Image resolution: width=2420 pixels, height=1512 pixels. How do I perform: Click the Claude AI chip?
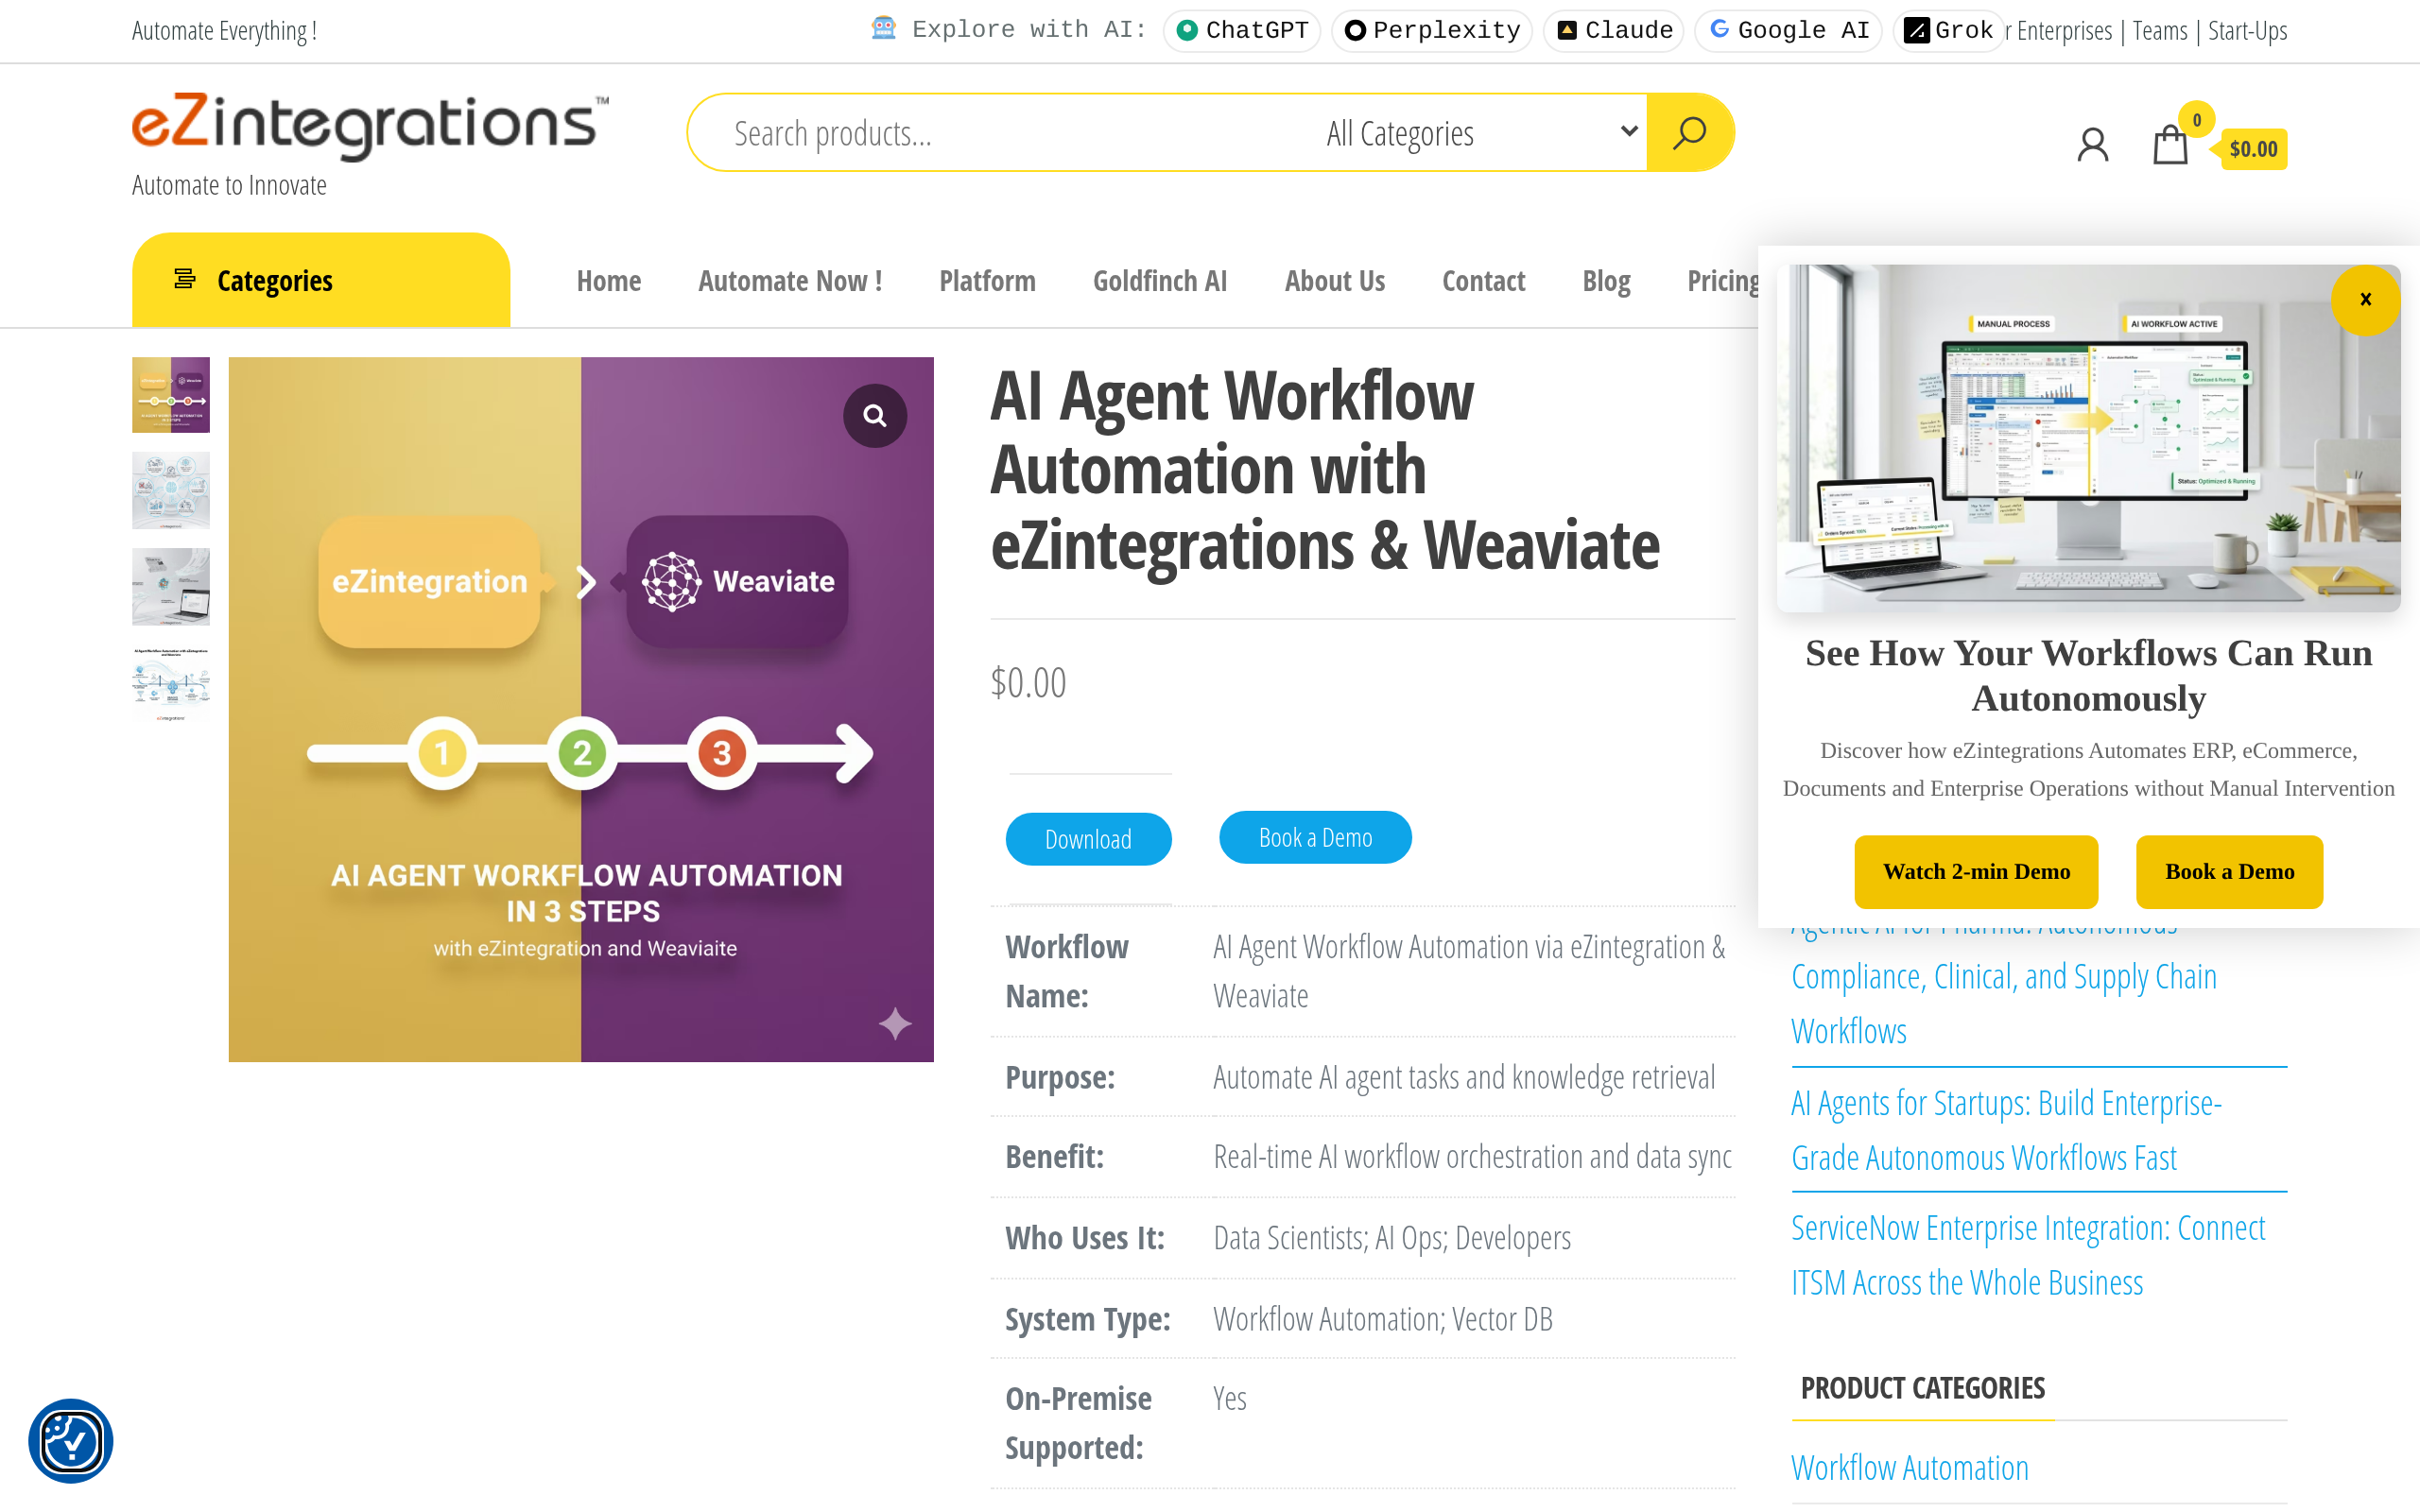1614,30
